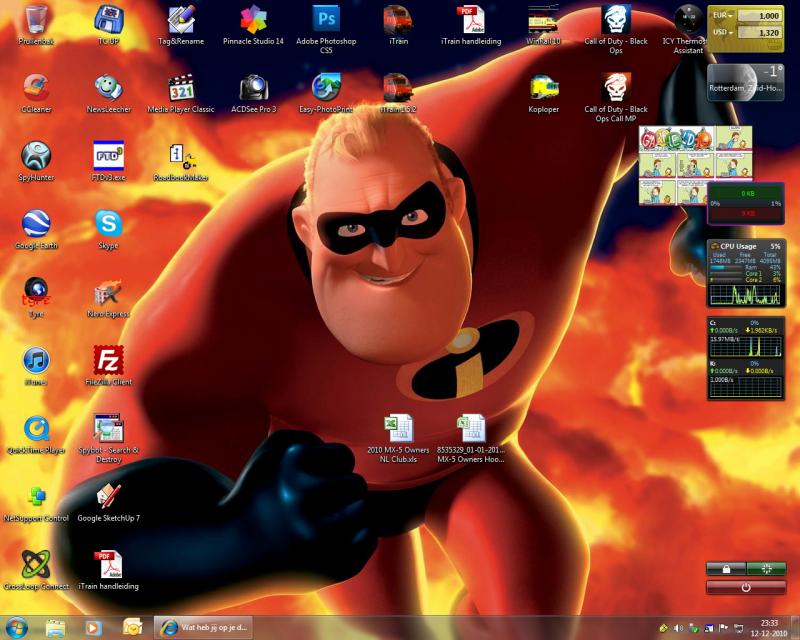Open the Prullenbak recycle bin

36,24
